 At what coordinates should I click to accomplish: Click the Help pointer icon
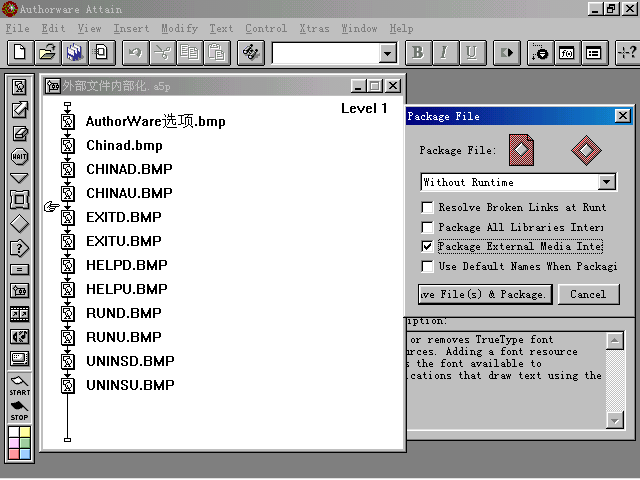[627, 53]
